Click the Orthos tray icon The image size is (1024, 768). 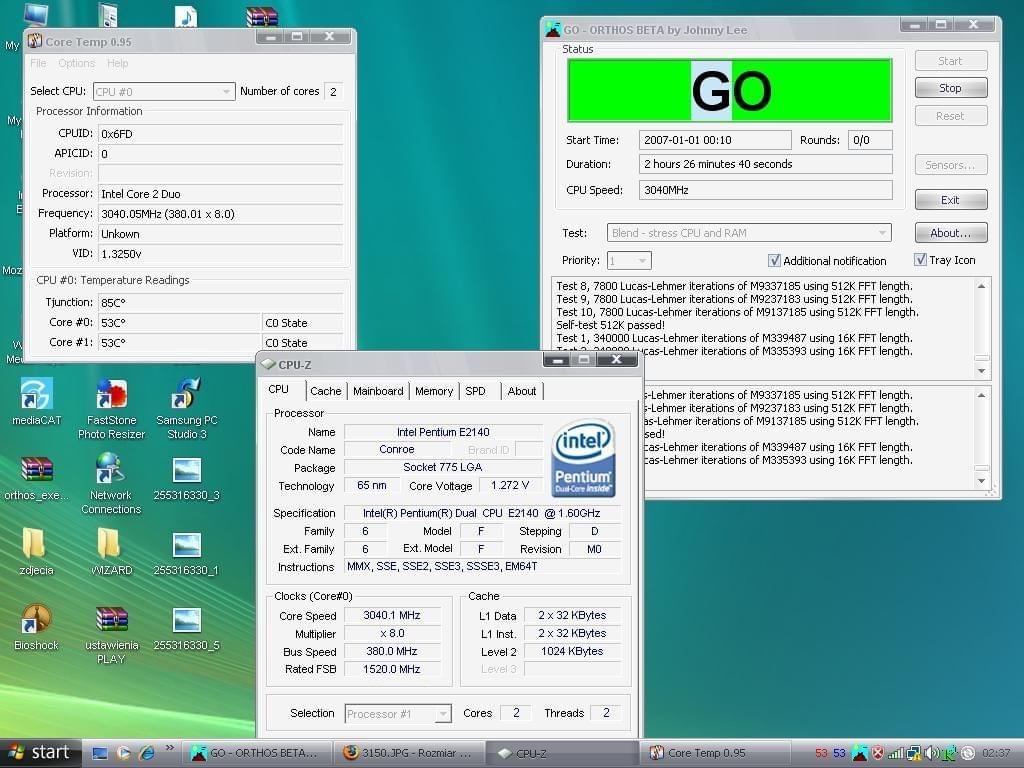pyautogui.click(x=860, y=754)
